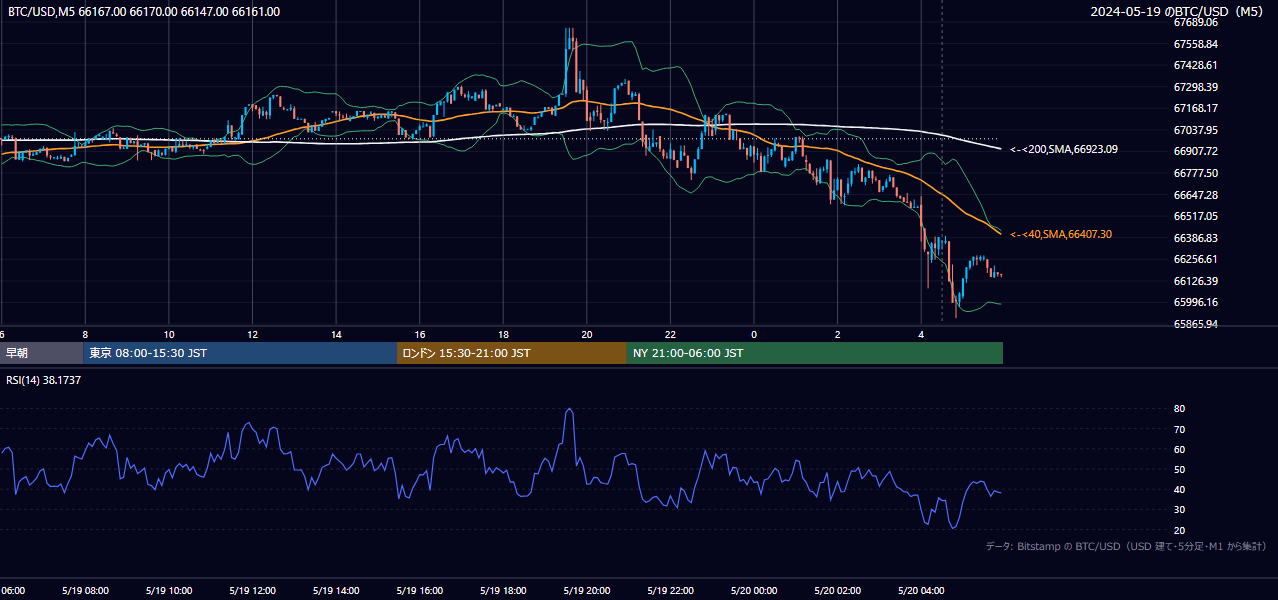
Task: Click RSI scale level 50
Action: point(1179,469)
